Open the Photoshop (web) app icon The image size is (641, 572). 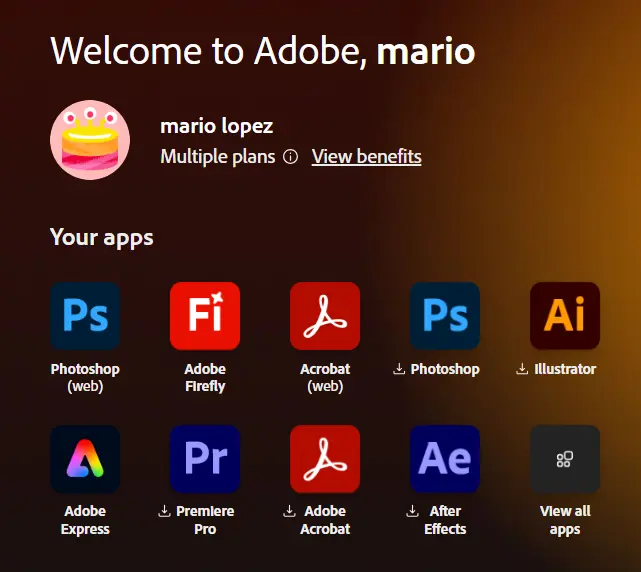[85, 316]
